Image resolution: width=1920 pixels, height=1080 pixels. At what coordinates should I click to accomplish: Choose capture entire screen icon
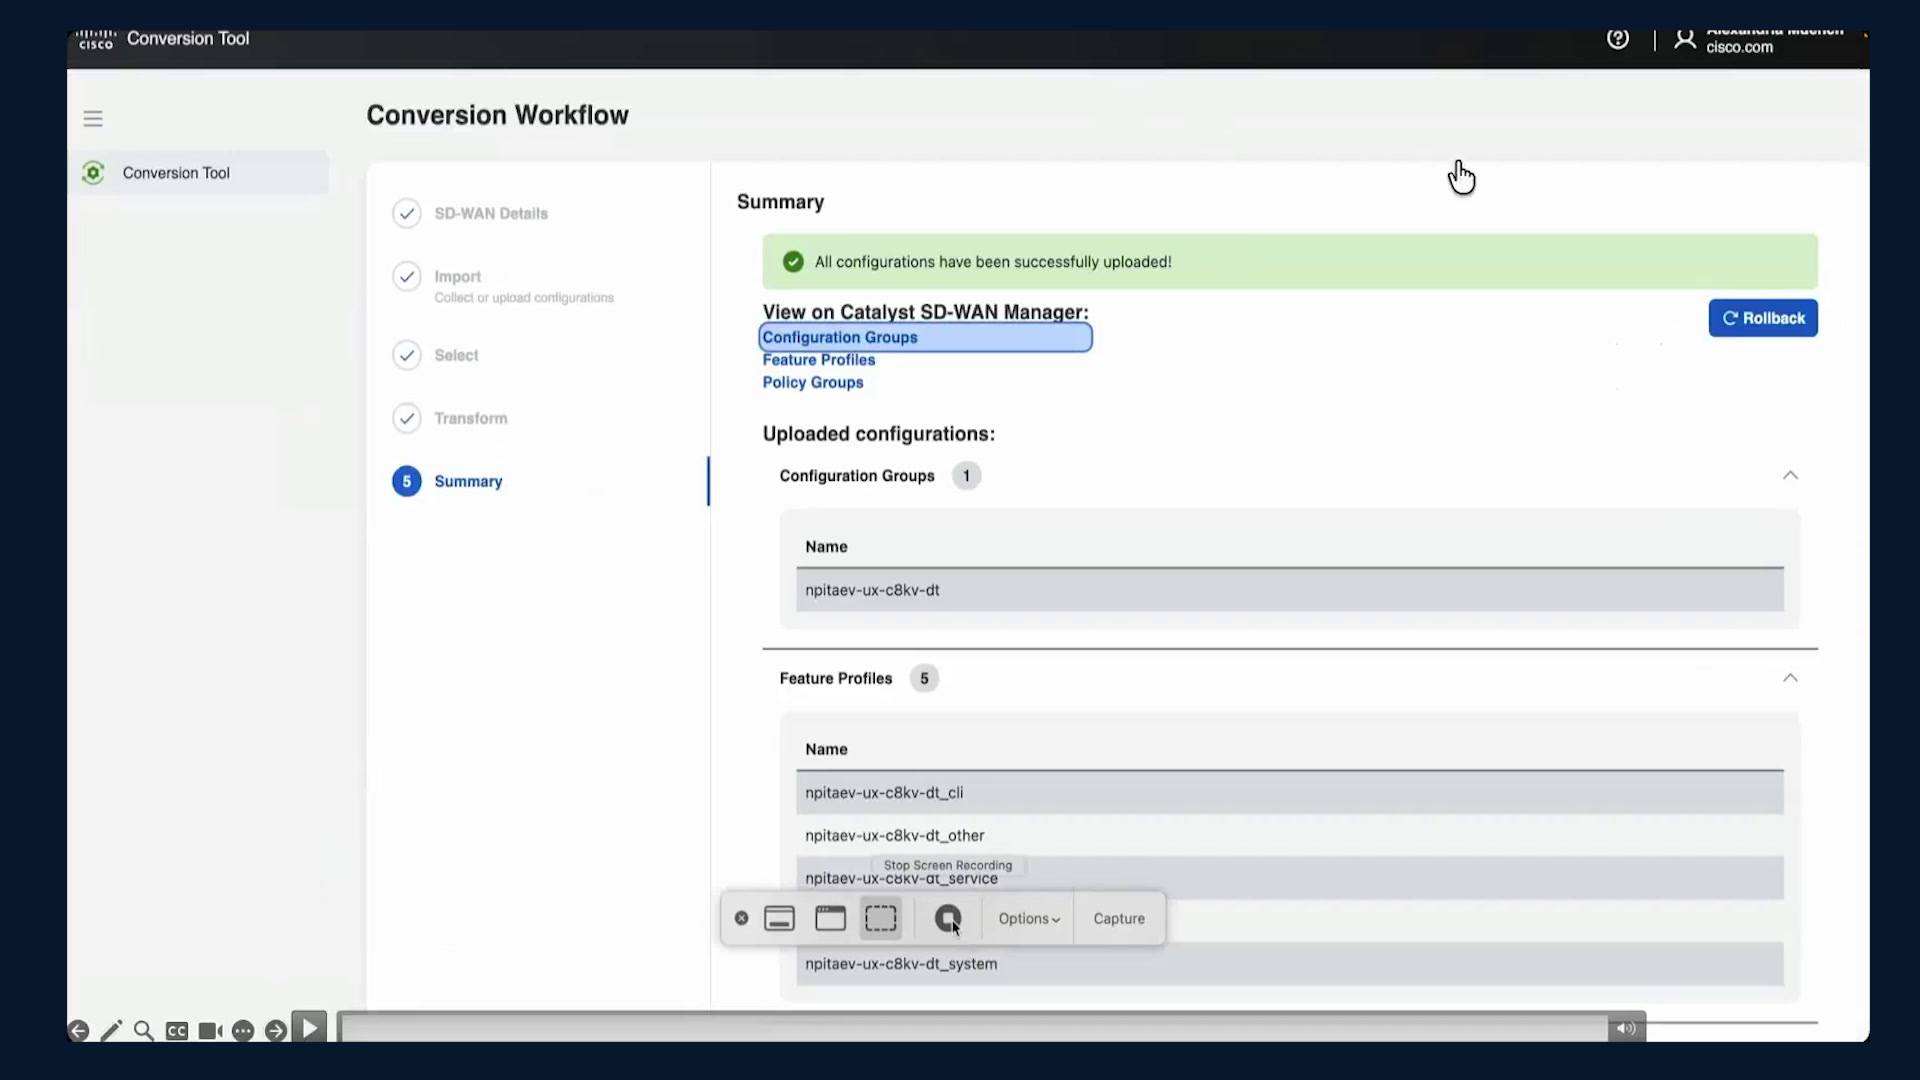click(x=780, y=919)
